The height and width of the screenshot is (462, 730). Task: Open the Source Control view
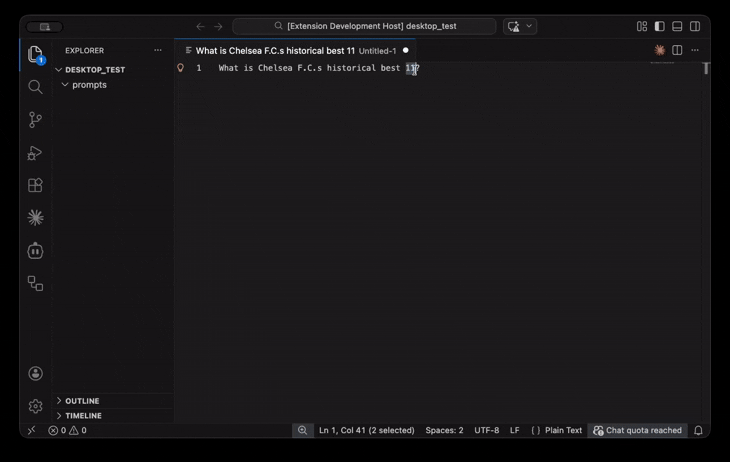pos(35,120)
